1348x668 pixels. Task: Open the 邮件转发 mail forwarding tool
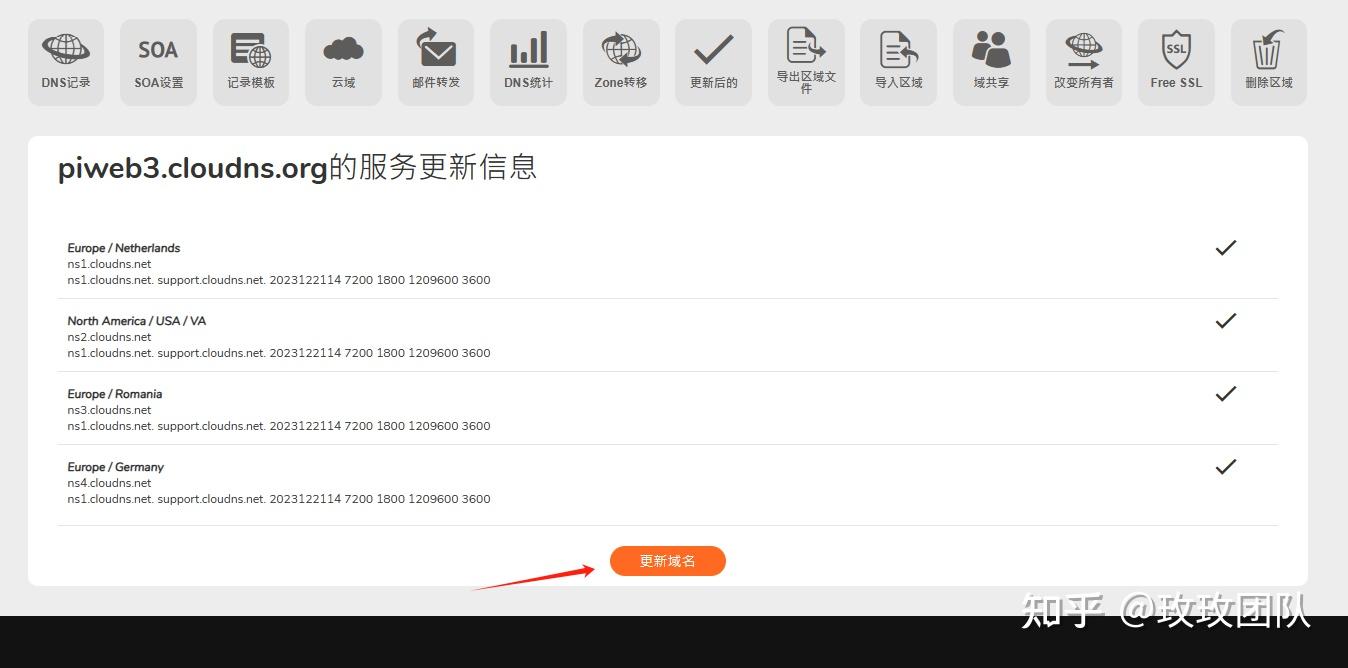(x=435, y=61)
